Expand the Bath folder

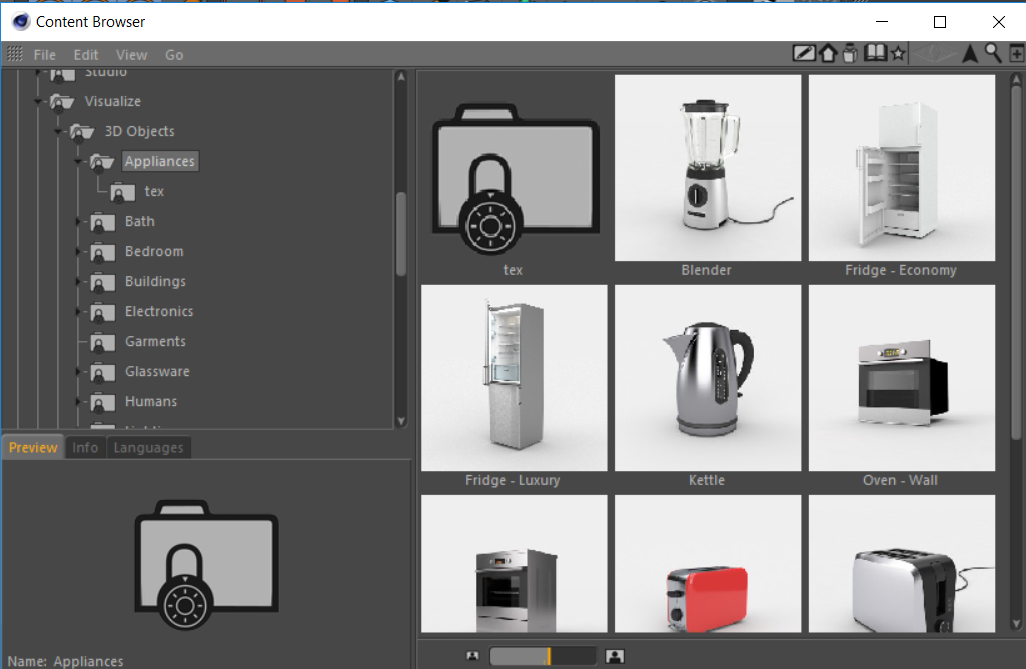pos(79,222)
